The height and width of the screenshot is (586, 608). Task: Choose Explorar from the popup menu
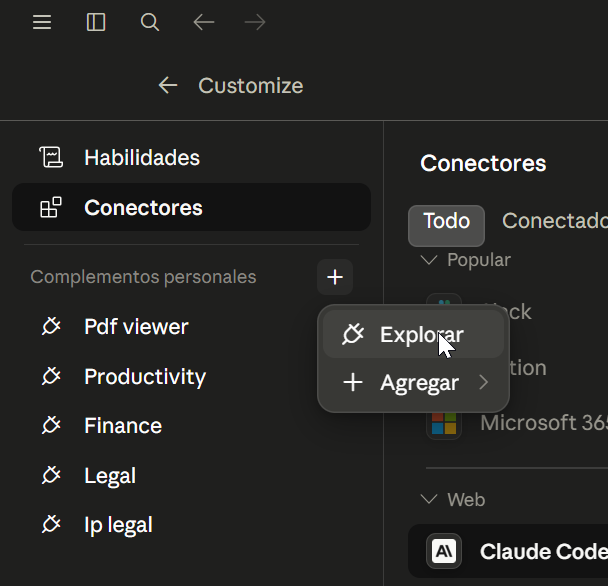pyautogui.click(x=413, y=335)
